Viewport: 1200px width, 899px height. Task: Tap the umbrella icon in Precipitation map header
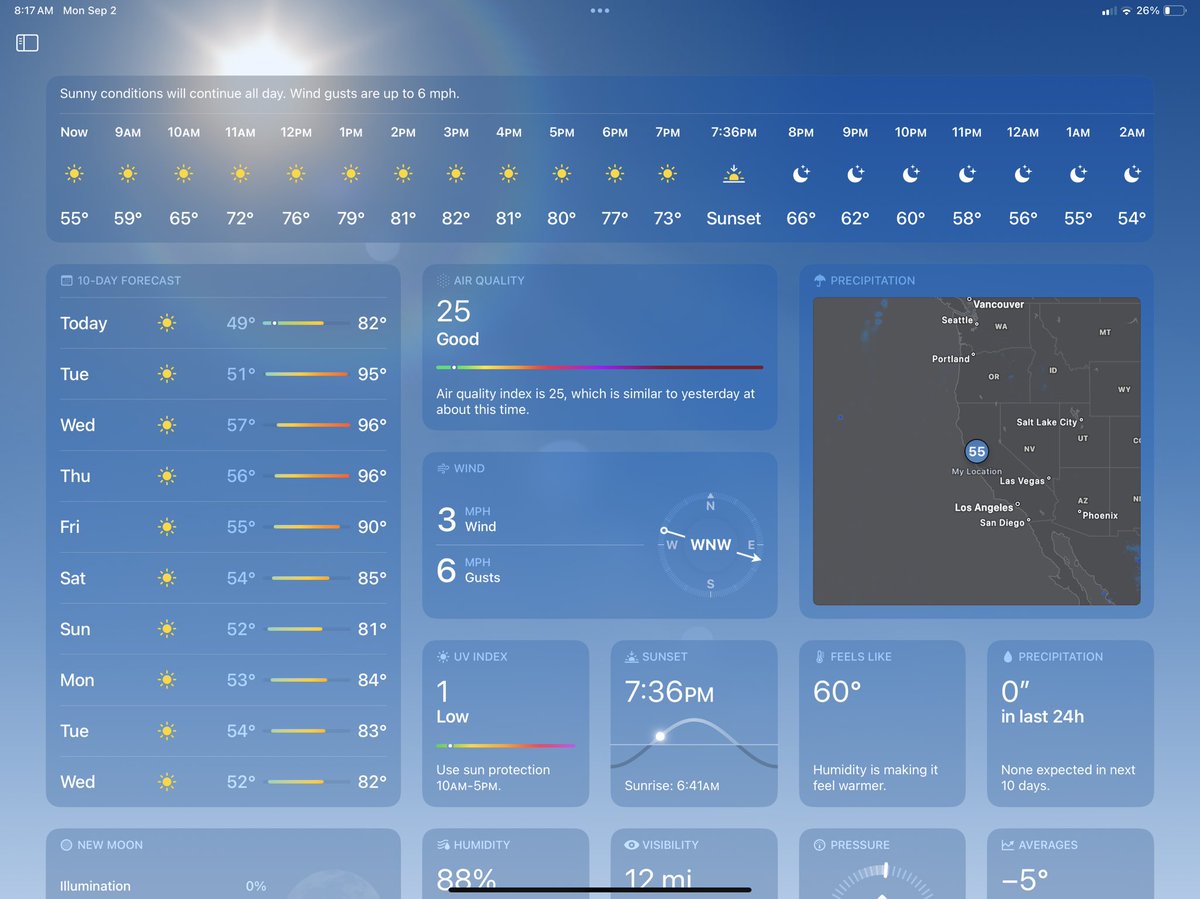[820, 281]
